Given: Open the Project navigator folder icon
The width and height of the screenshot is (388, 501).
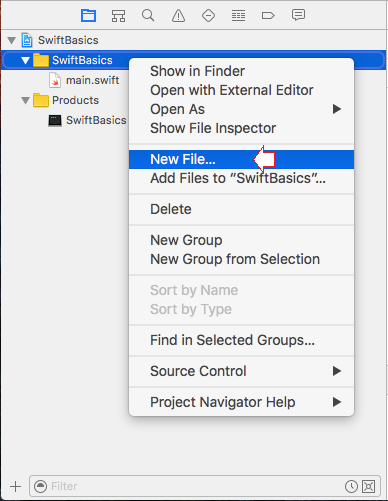Looking at the screenshot, I should tap(88, 16).
